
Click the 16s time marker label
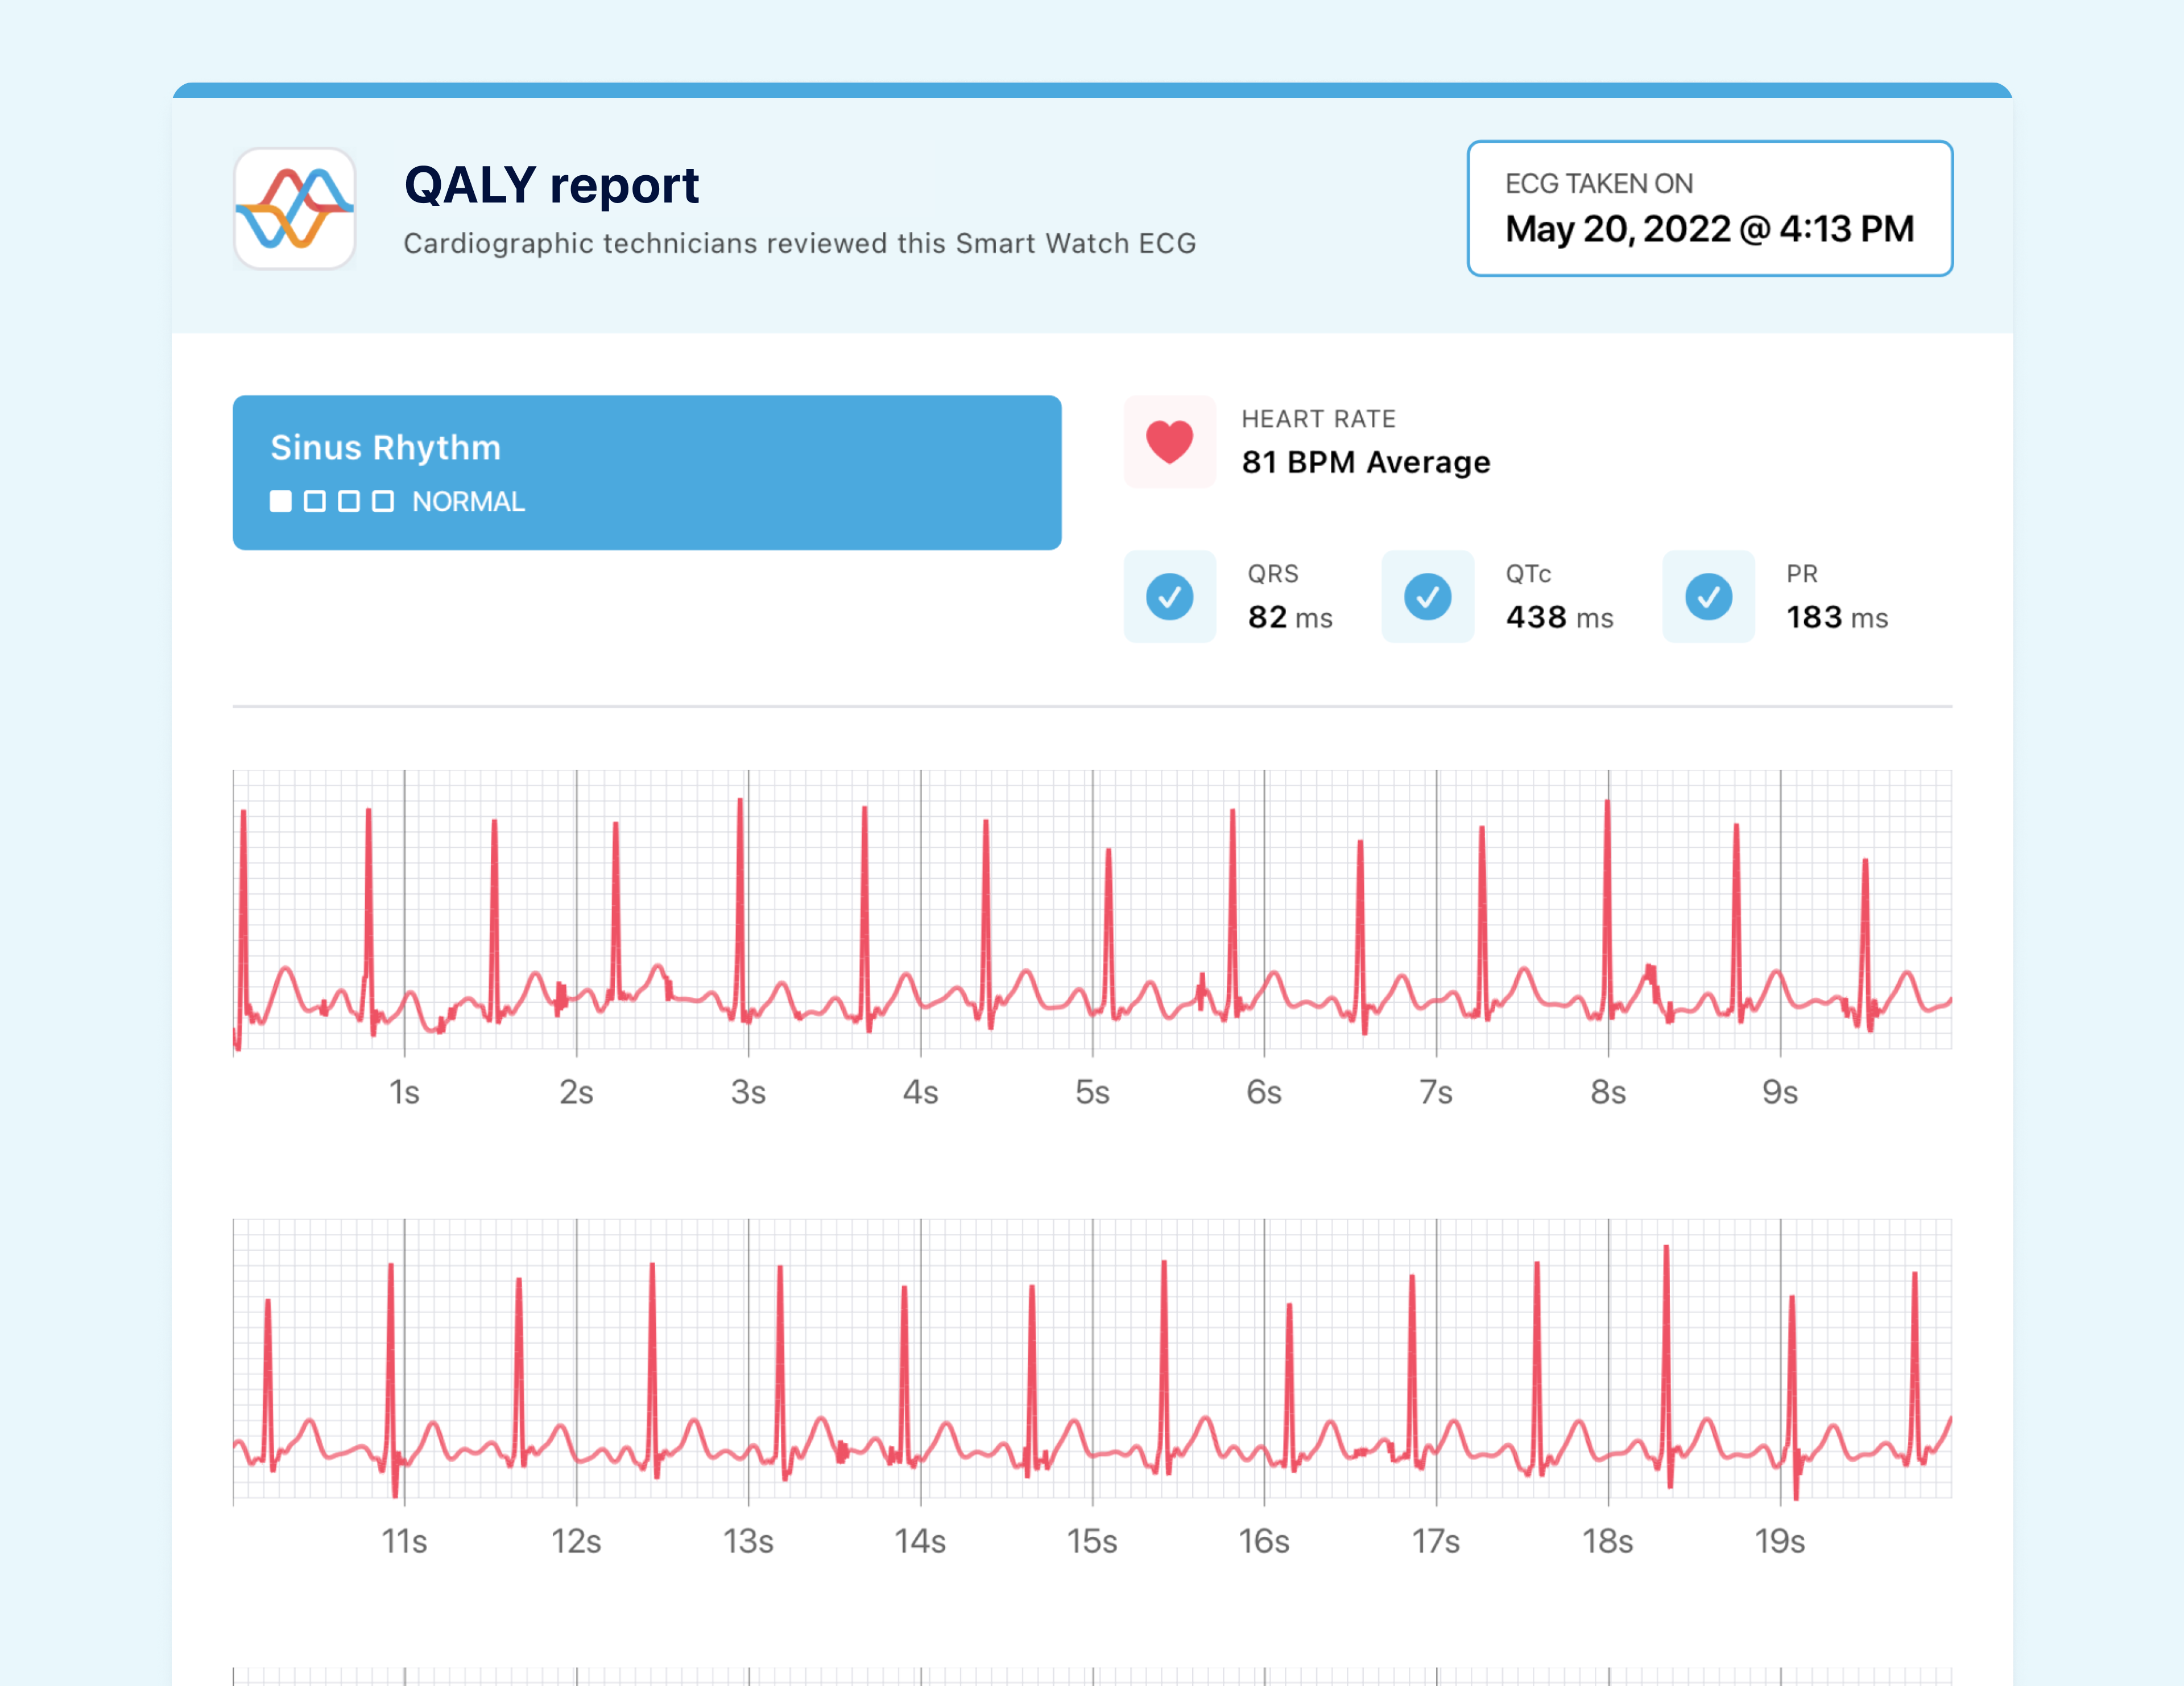[x=1264, y=1541]
